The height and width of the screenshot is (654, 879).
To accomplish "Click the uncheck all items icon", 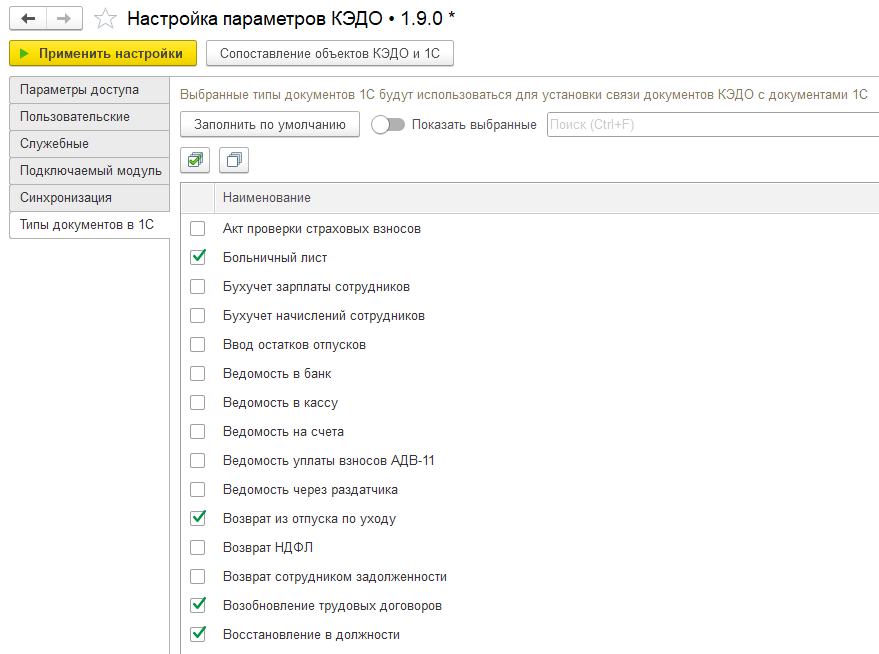I will 234,160.
